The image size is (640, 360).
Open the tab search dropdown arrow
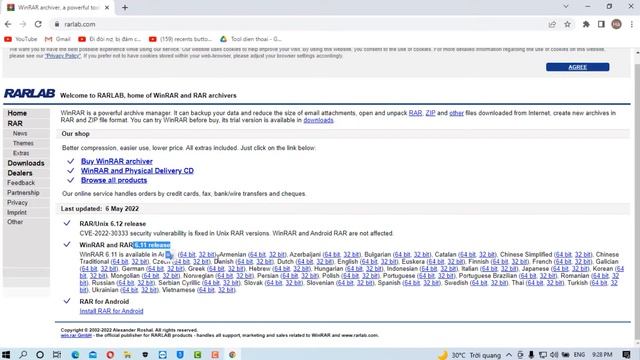[x=566, y=7]
